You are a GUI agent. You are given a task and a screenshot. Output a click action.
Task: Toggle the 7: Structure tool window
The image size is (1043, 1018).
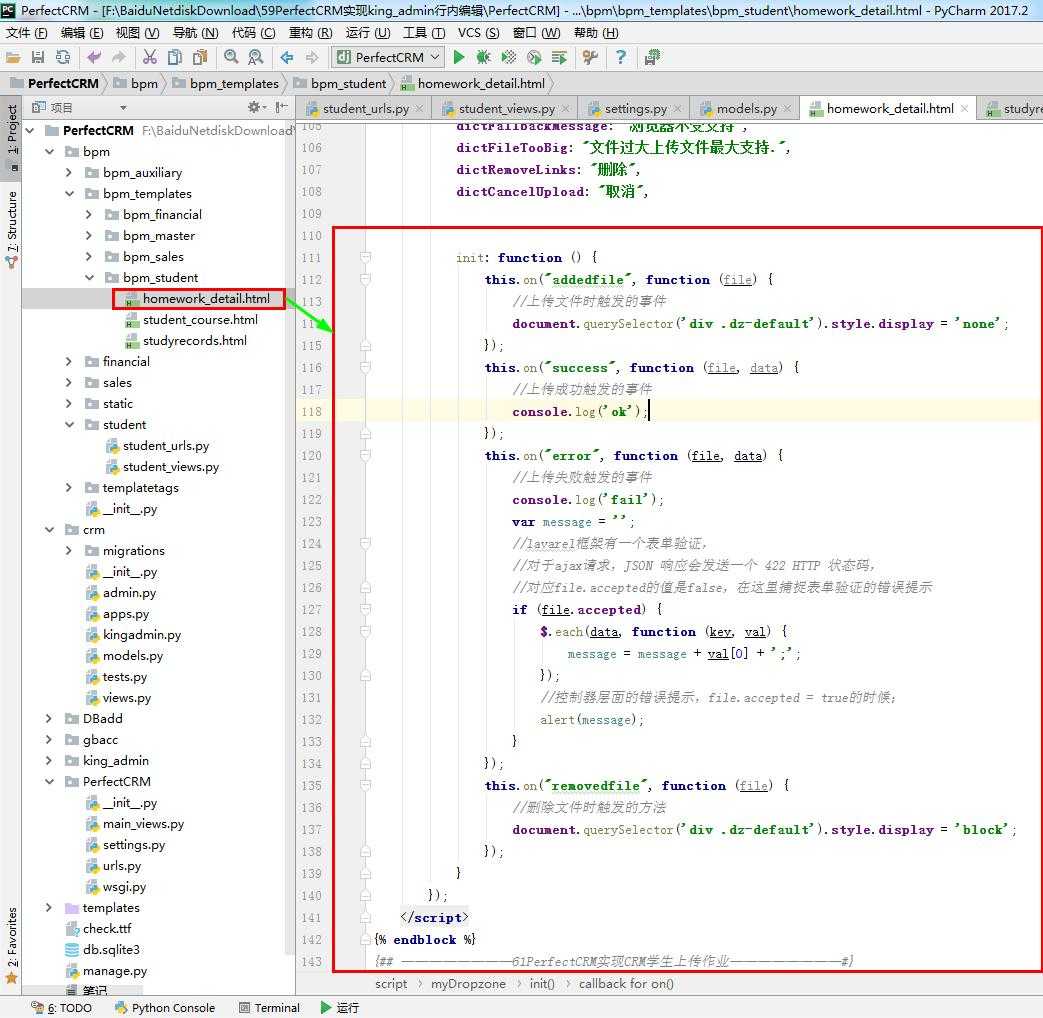pos(11,228)
